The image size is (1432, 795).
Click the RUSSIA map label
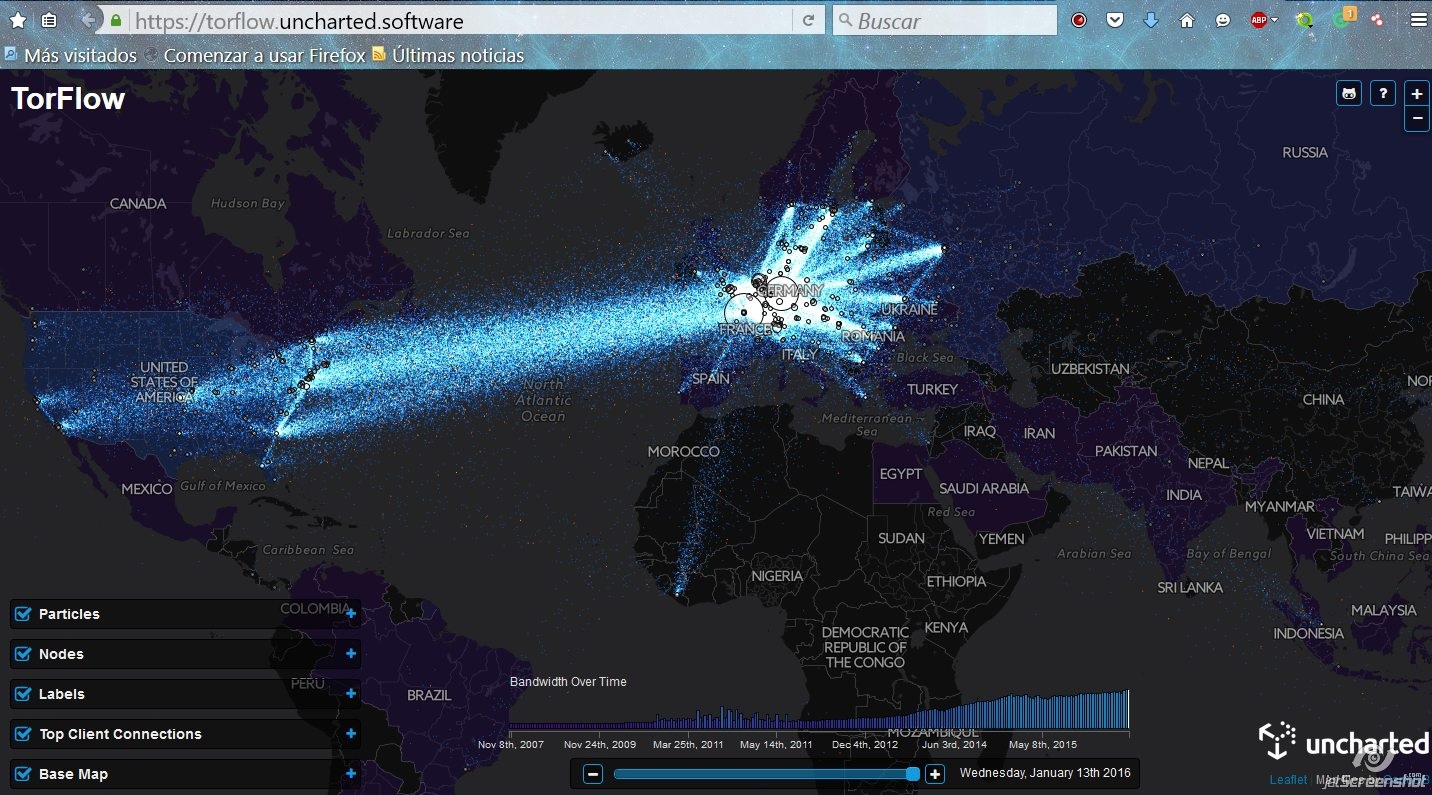1305,152
